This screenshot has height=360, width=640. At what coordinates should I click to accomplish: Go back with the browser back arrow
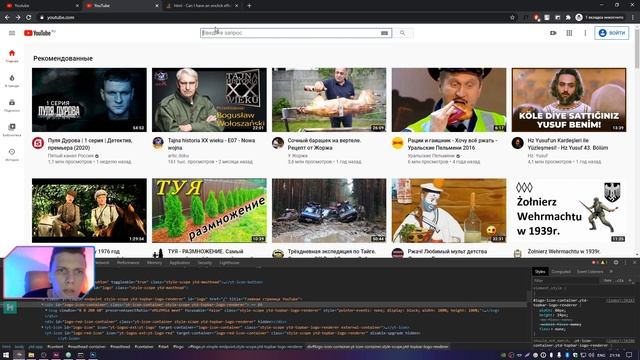(x=7, y=18)
